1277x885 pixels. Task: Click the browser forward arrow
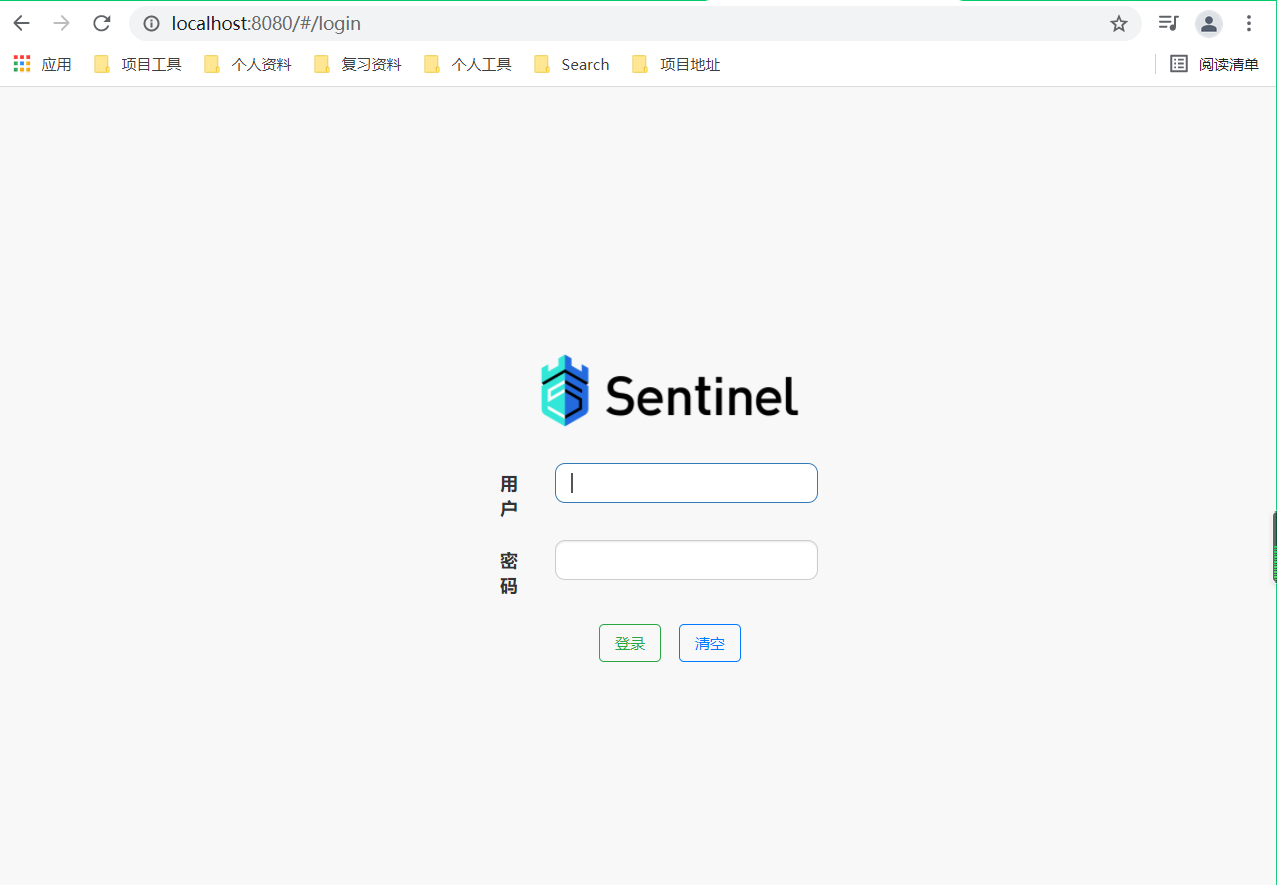(62, 23)
